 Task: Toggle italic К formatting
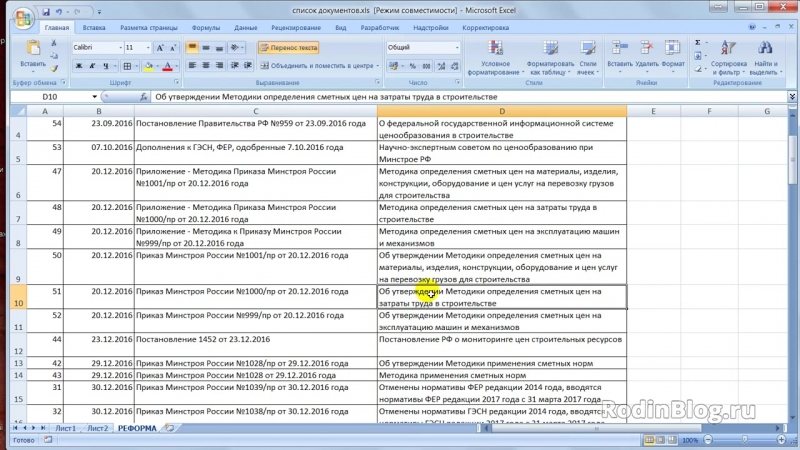pos(92,66)
